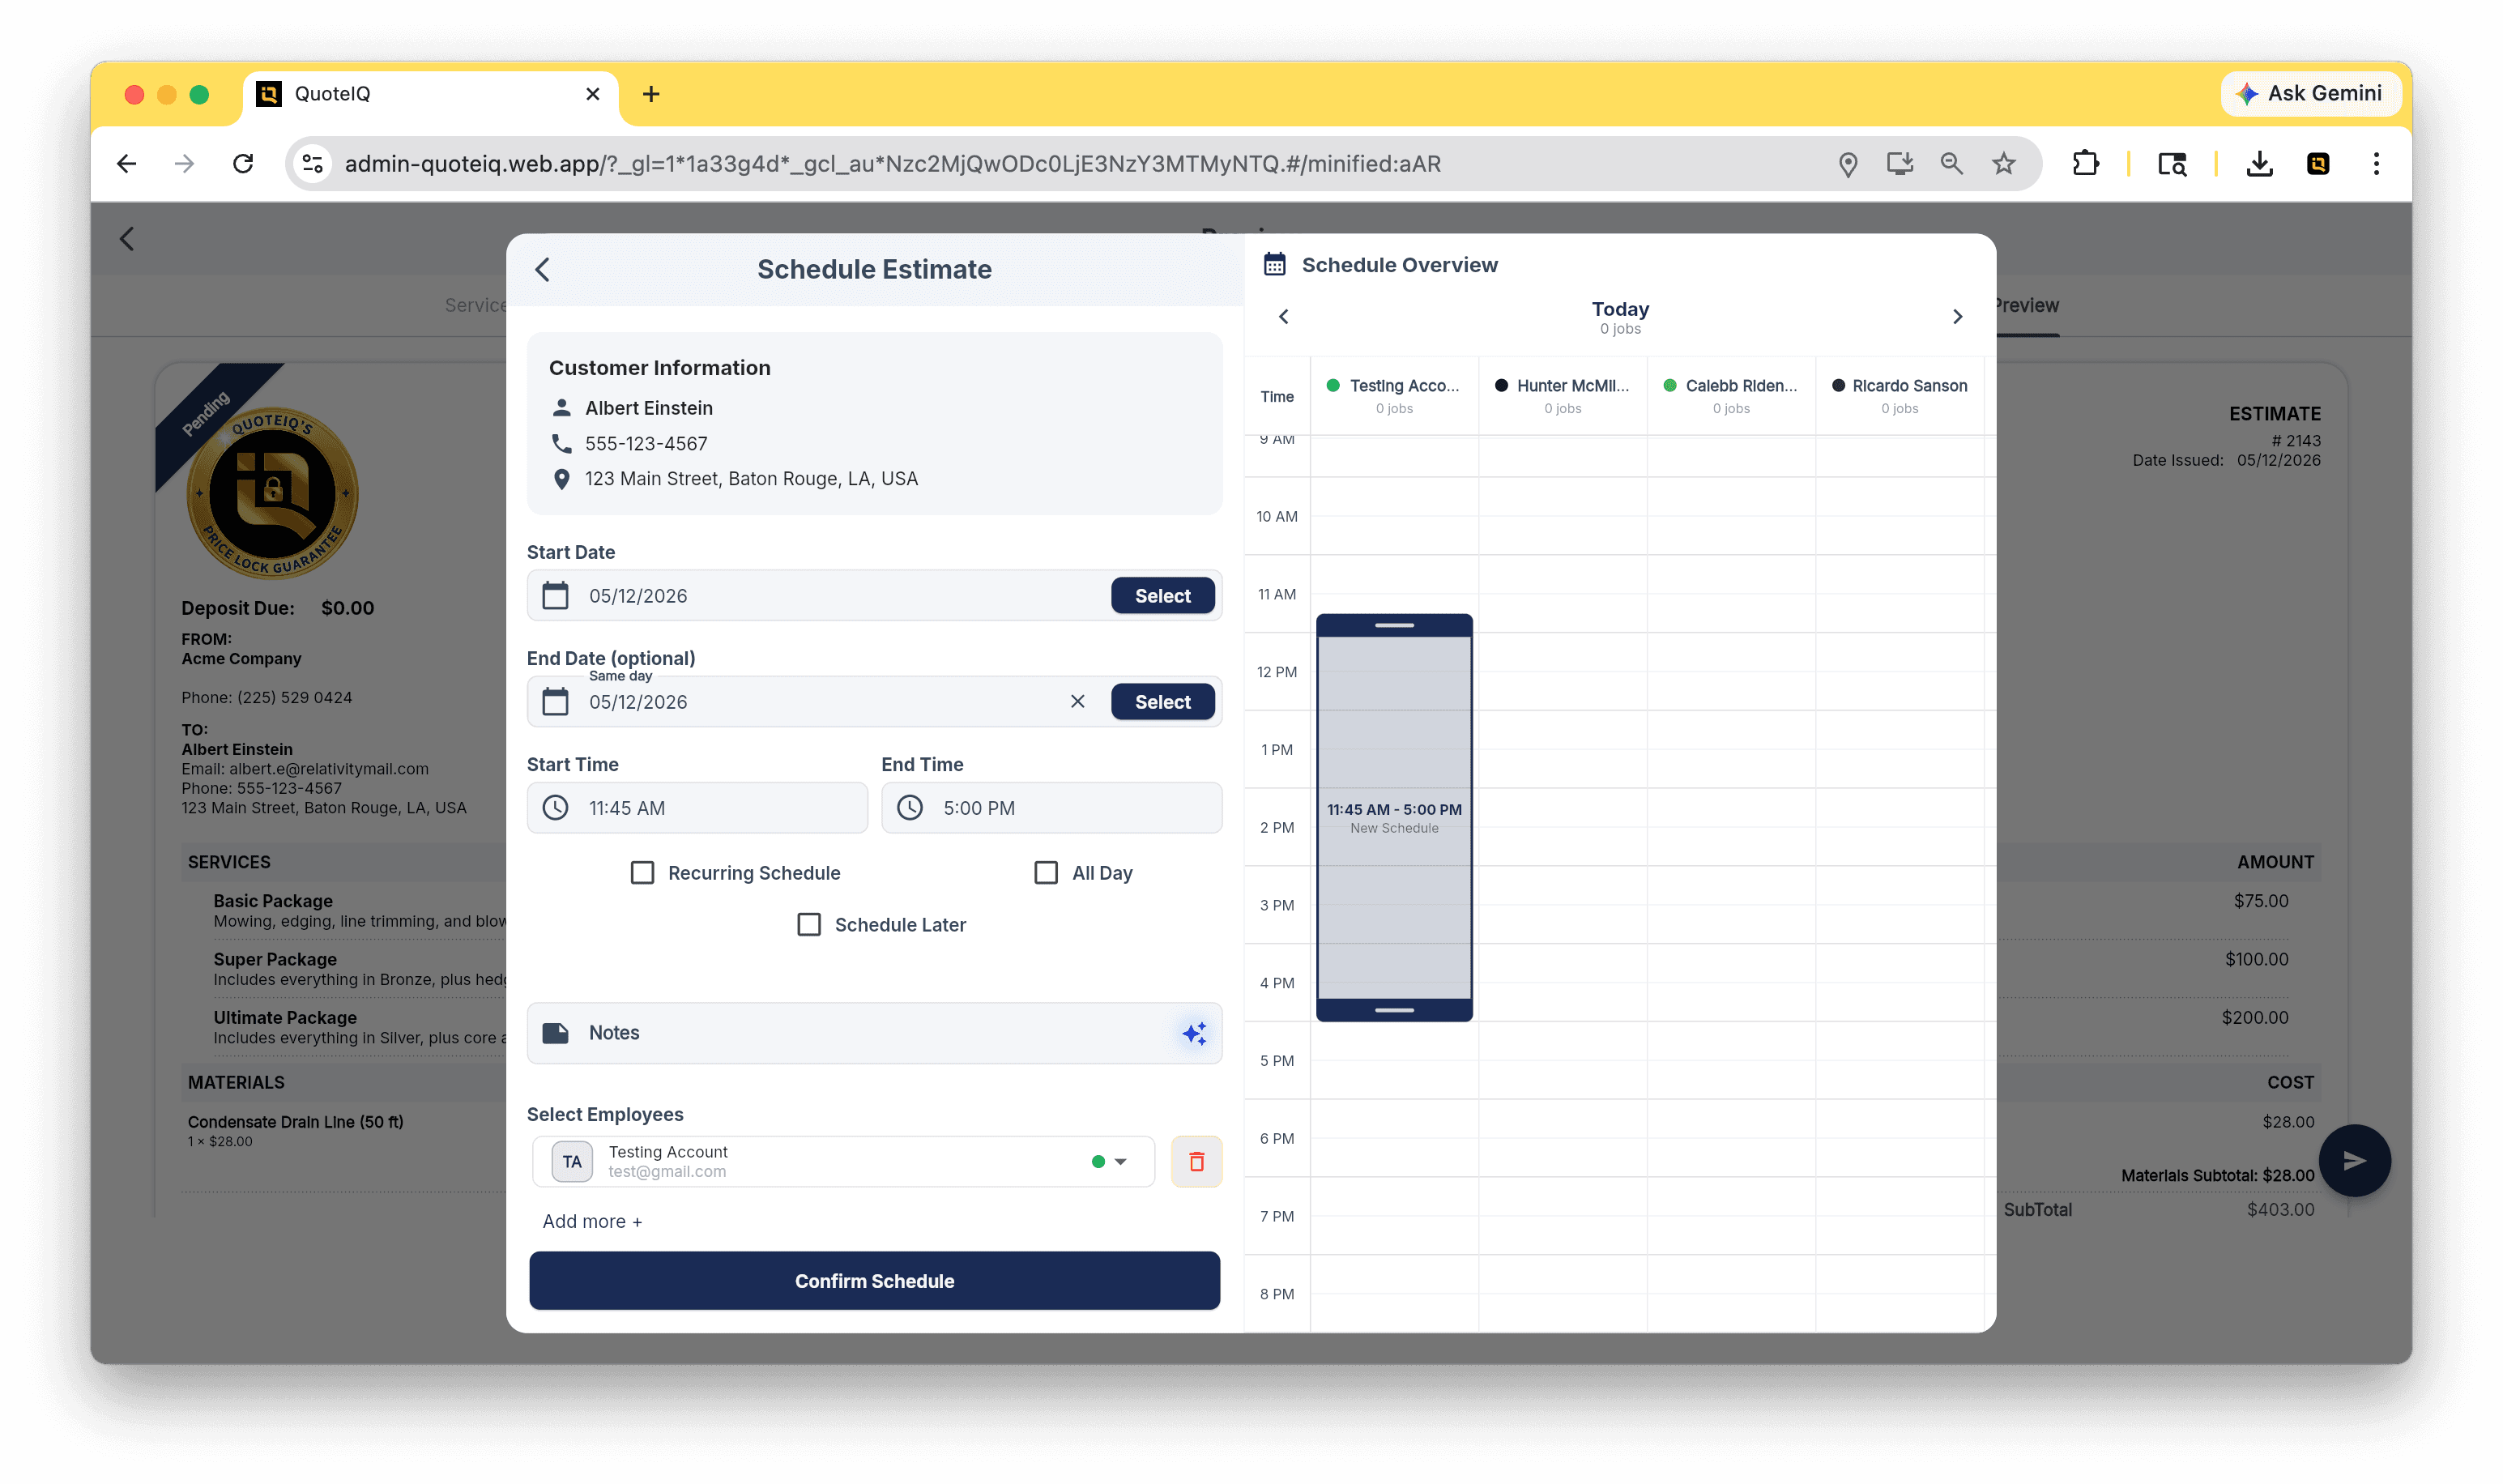
Task: Click the 11:45 AM - 5:00 PM schedule block
Action: [x=1394, y=818]
